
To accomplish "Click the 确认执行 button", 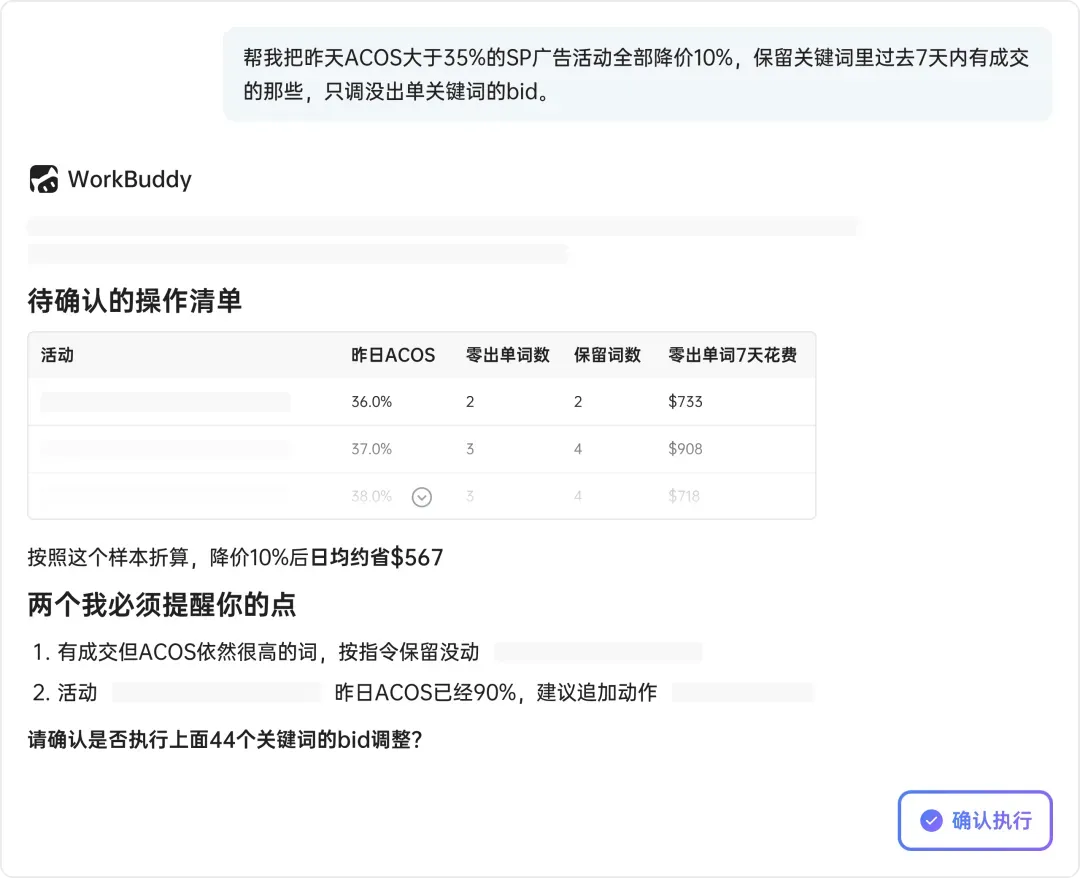I will click(x=975, y=820).
